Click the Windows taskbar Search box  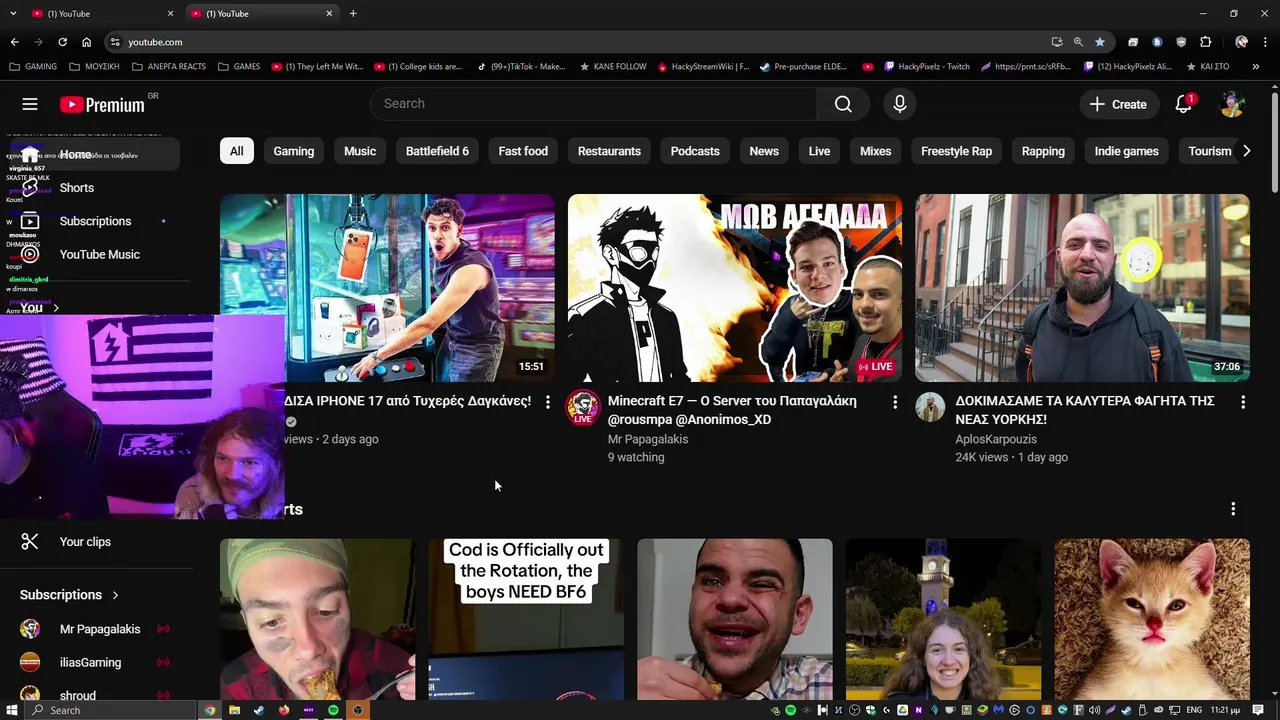tap(110, 710)
